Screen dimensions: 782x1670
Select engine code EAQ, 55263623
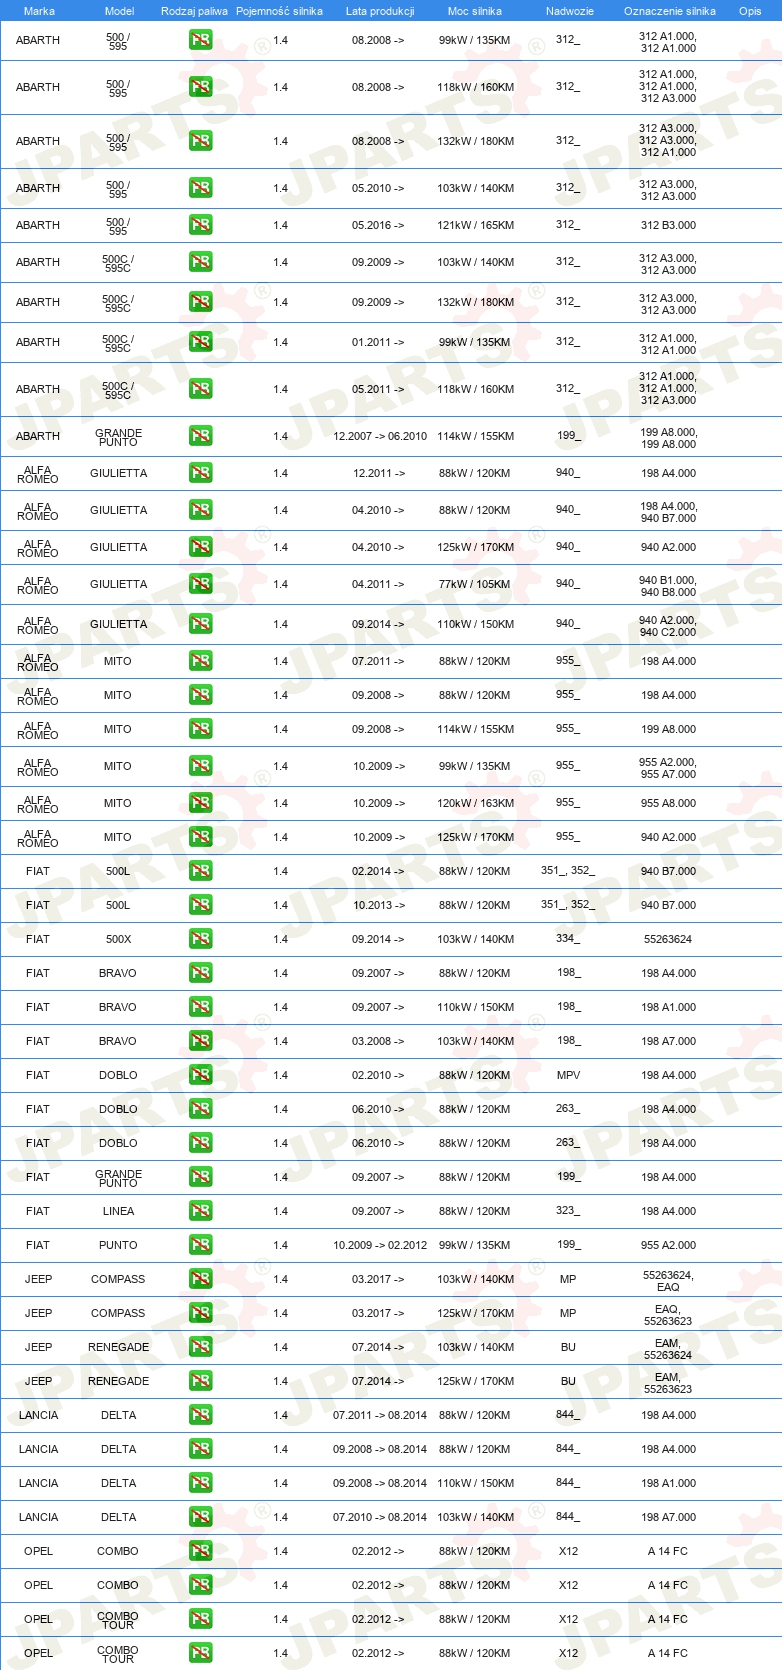tap(668, 1314)
